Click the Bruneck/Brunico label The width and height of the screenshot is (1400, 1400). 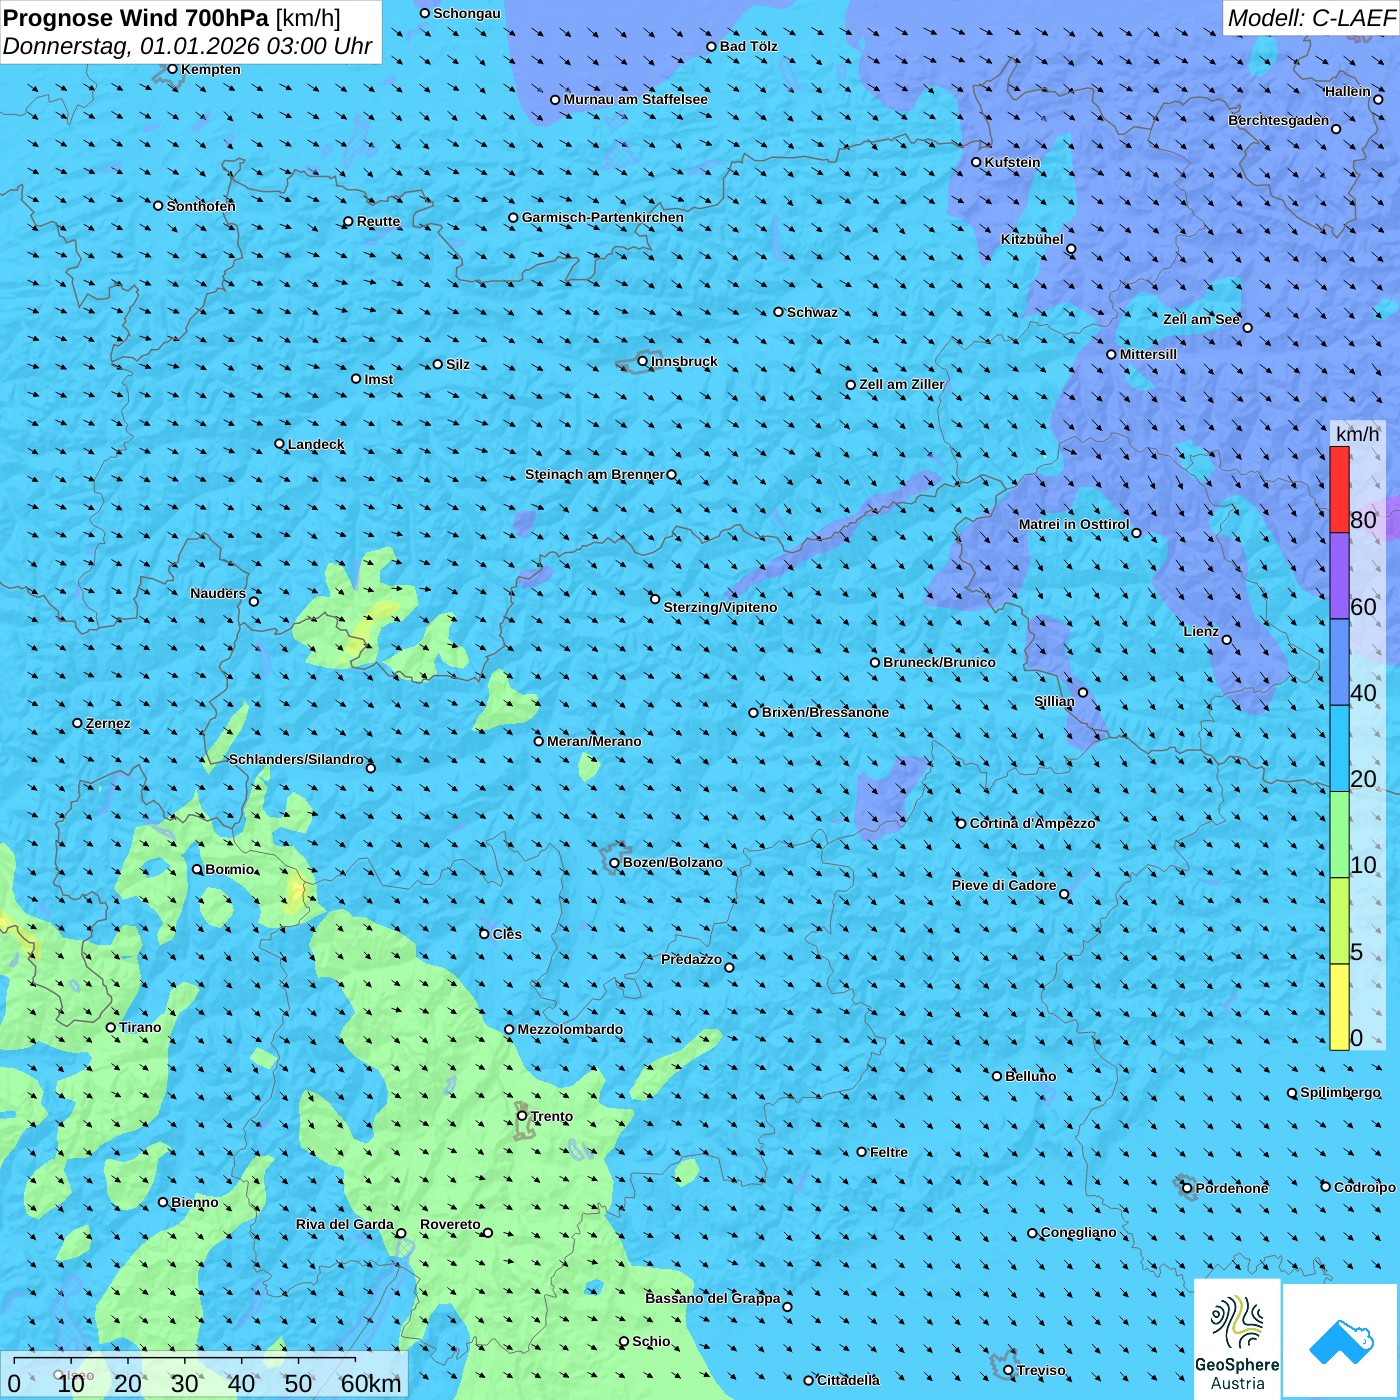point(939,662)
